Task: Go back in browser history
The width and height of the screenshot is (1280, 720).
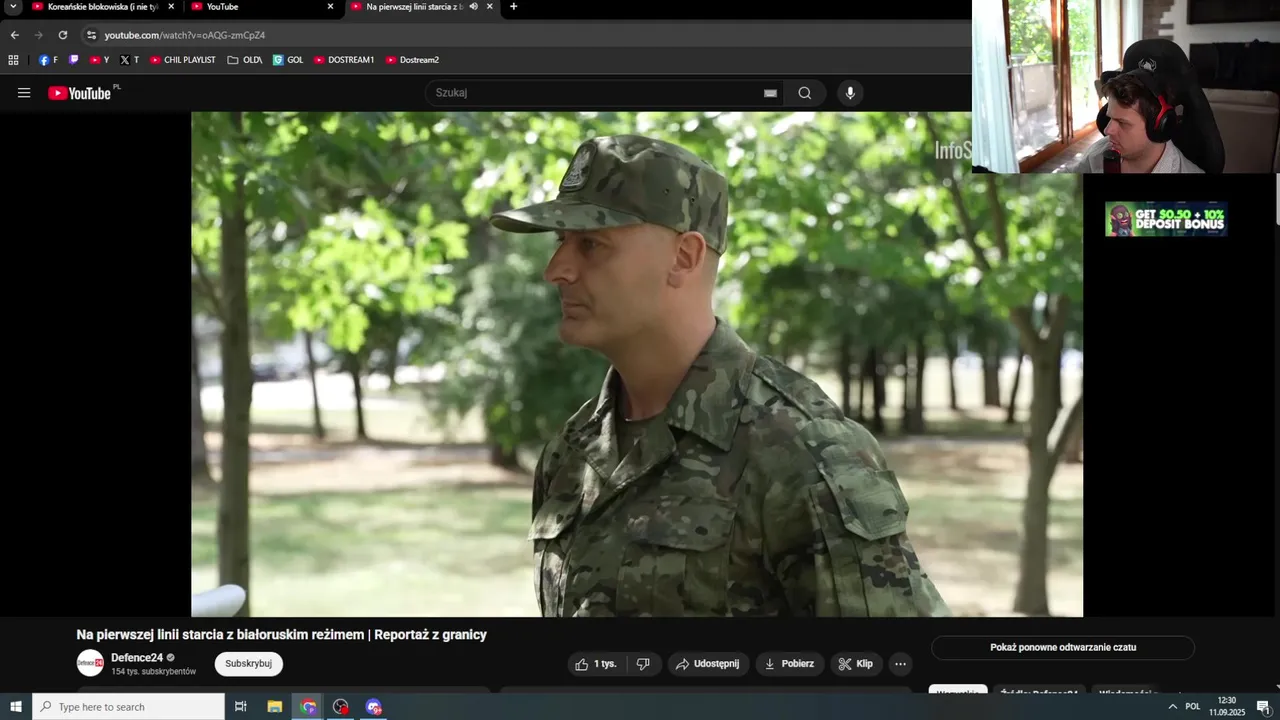Action: (14, 35)
